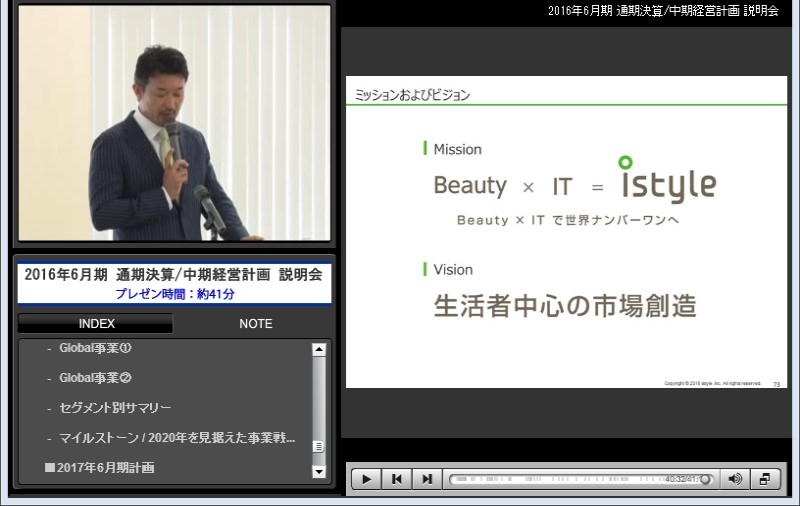Click the index list's scroll-up arrow
This screenshot has height=506, width=800.
click(x=319, y=349)
